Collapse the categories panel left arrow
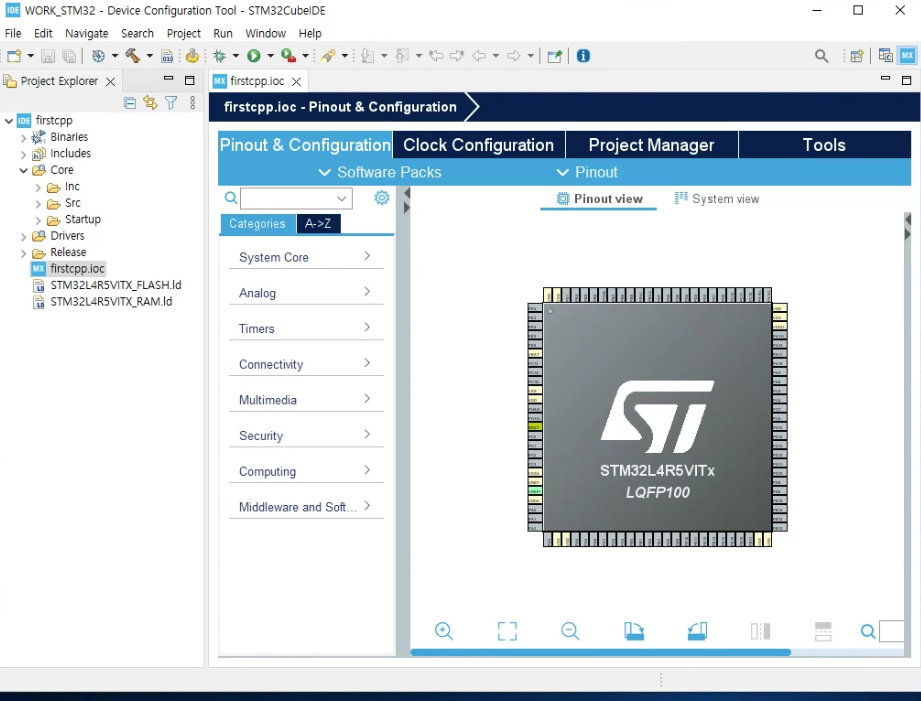921x701 pixels. point(406,193)
